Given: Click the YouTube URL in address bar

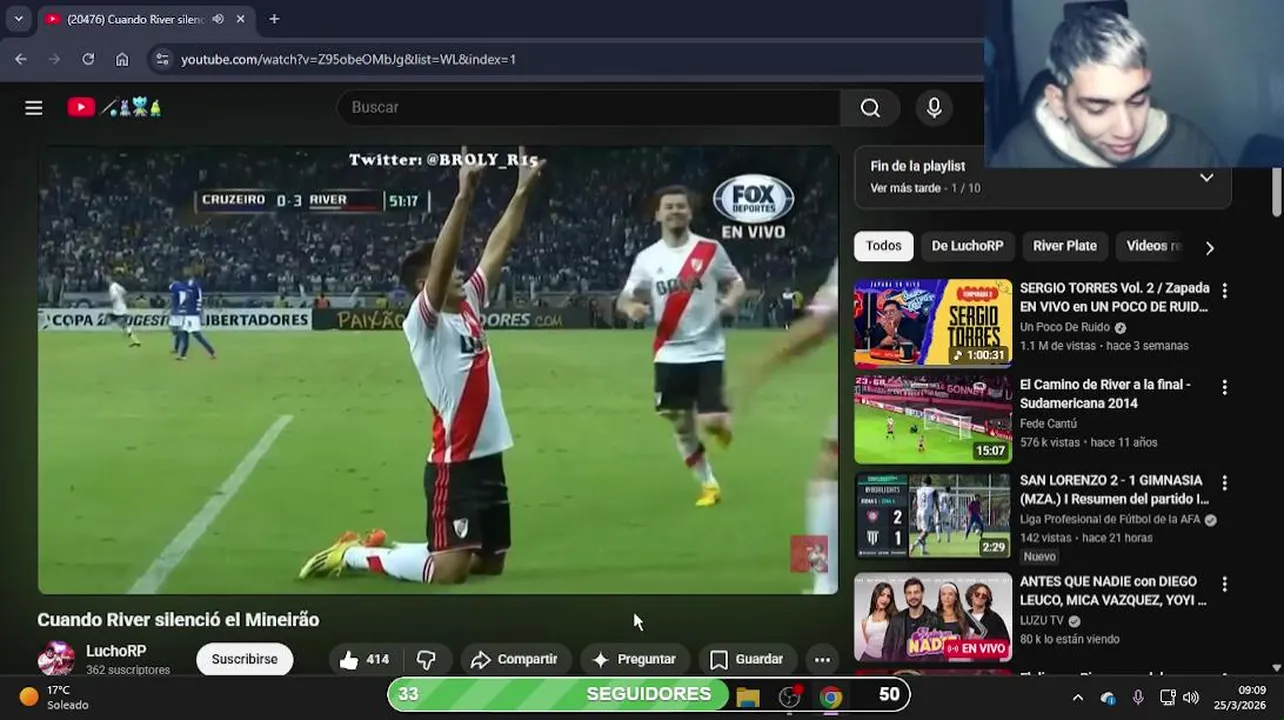Looking at the screenshot, I should (x=348, y=59).
